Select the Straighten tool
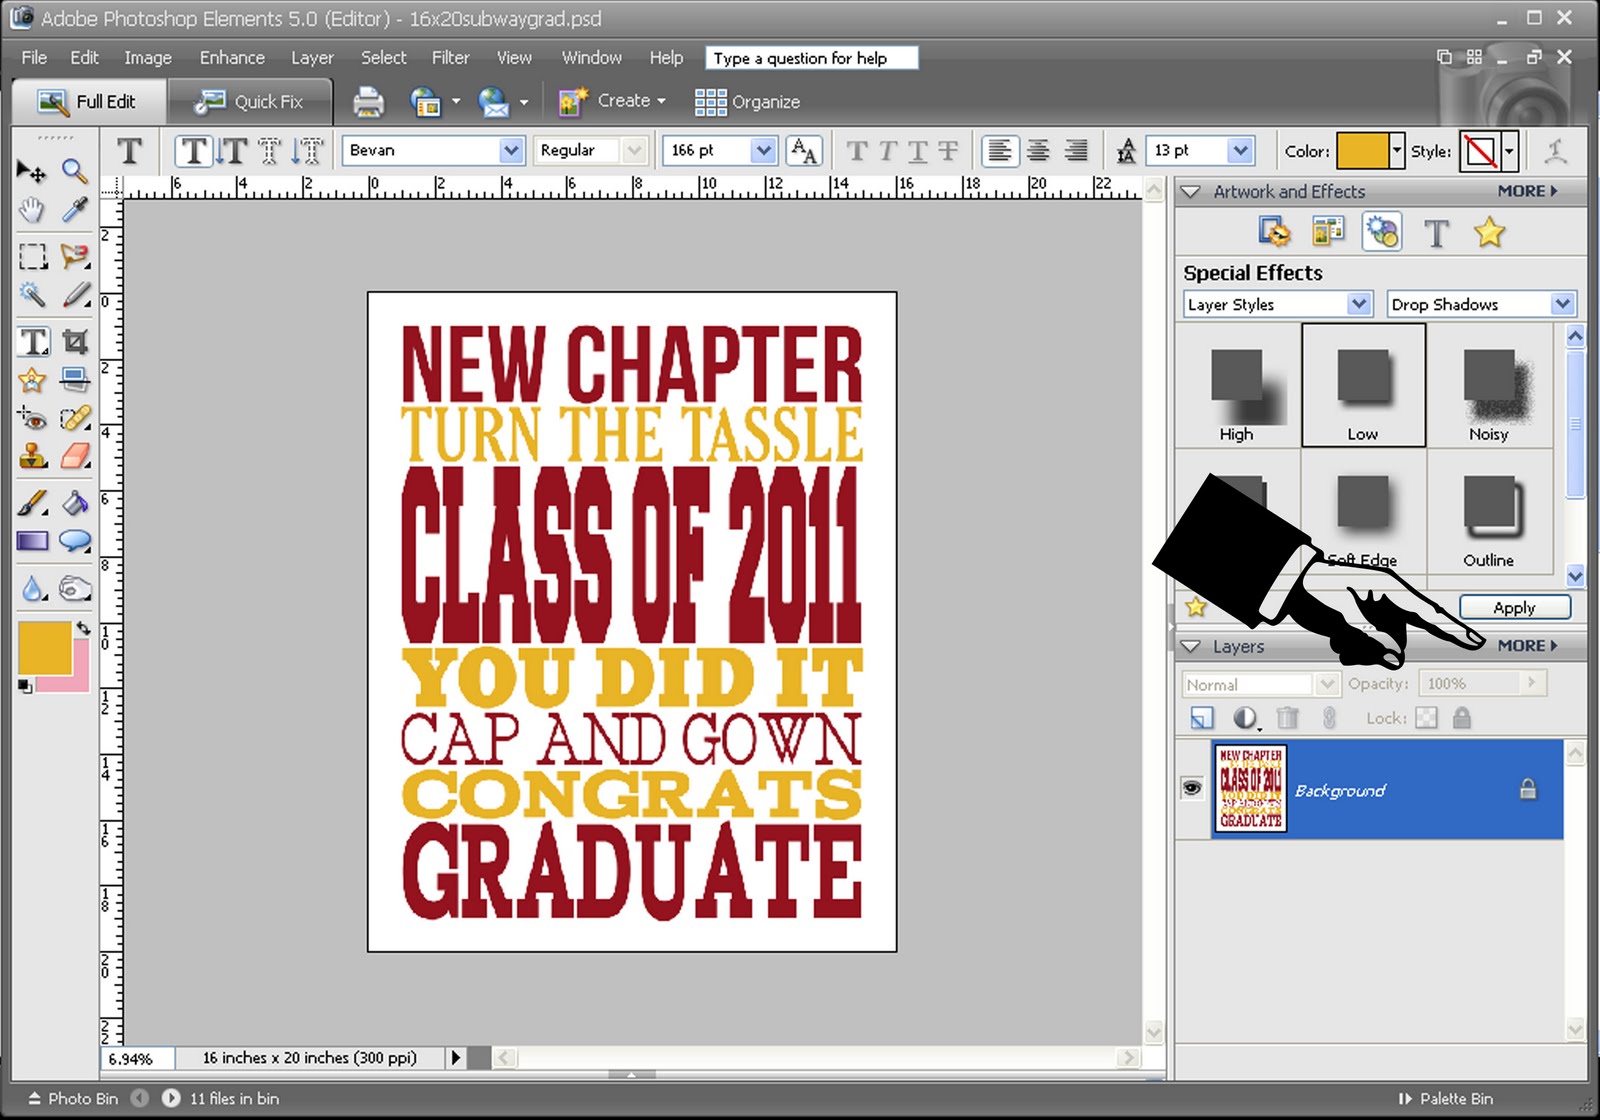1600x1120 pixels. (x=75, y=380)
